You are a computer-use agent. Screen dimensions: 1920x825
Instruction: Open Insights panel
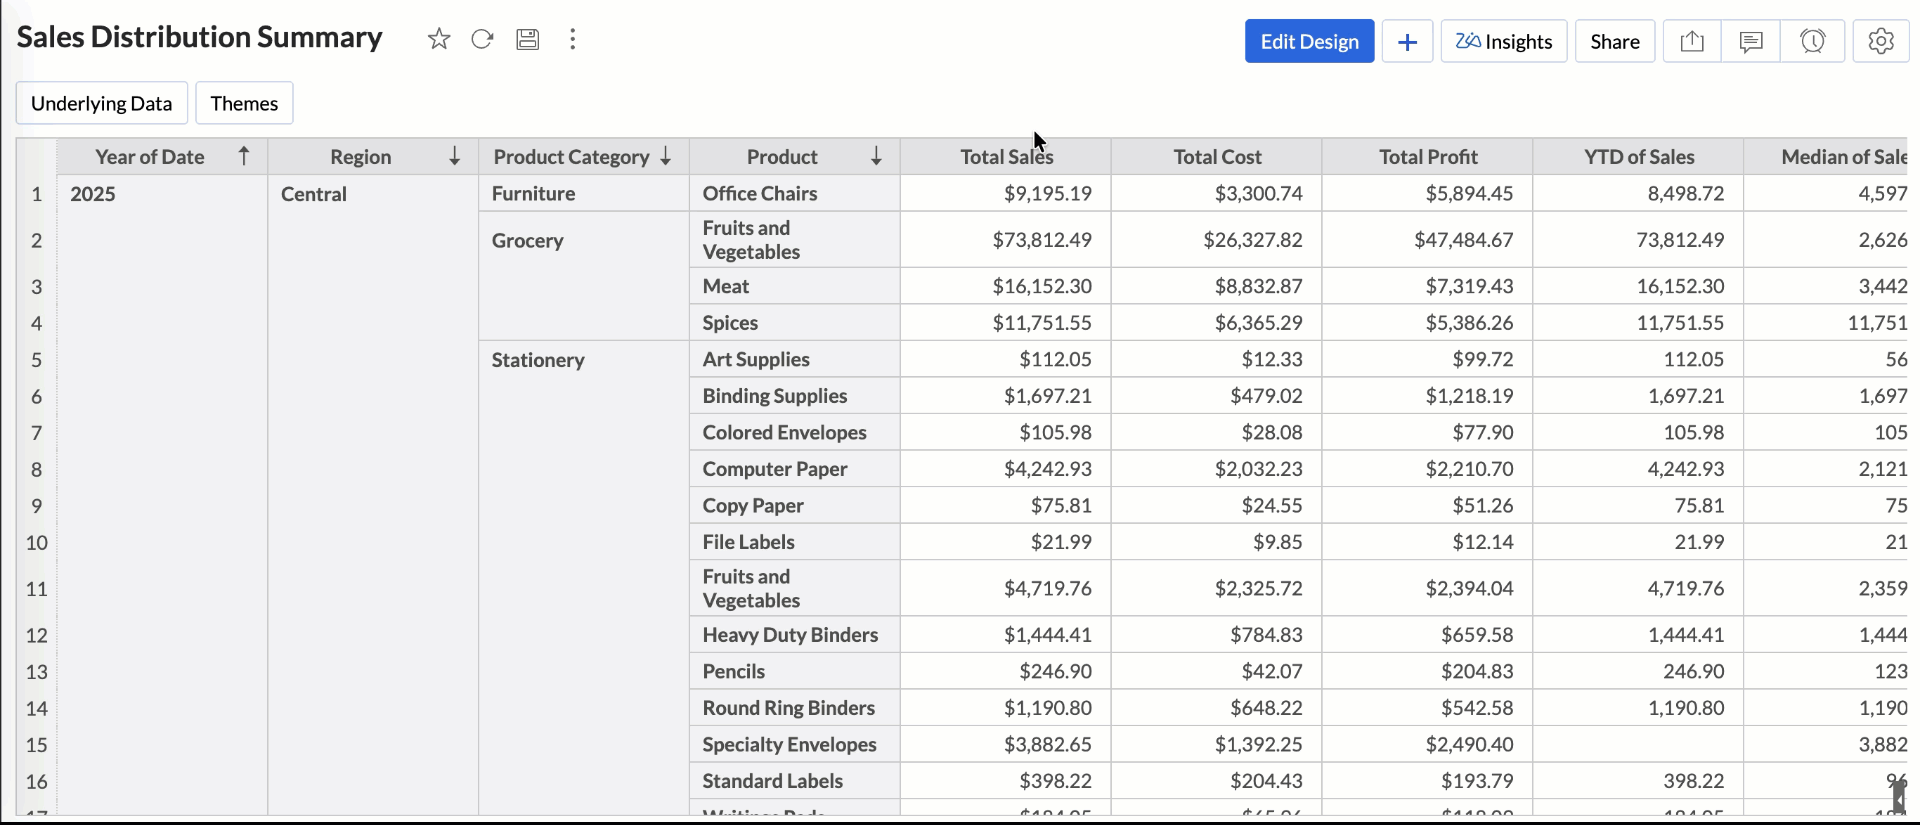1503,41
